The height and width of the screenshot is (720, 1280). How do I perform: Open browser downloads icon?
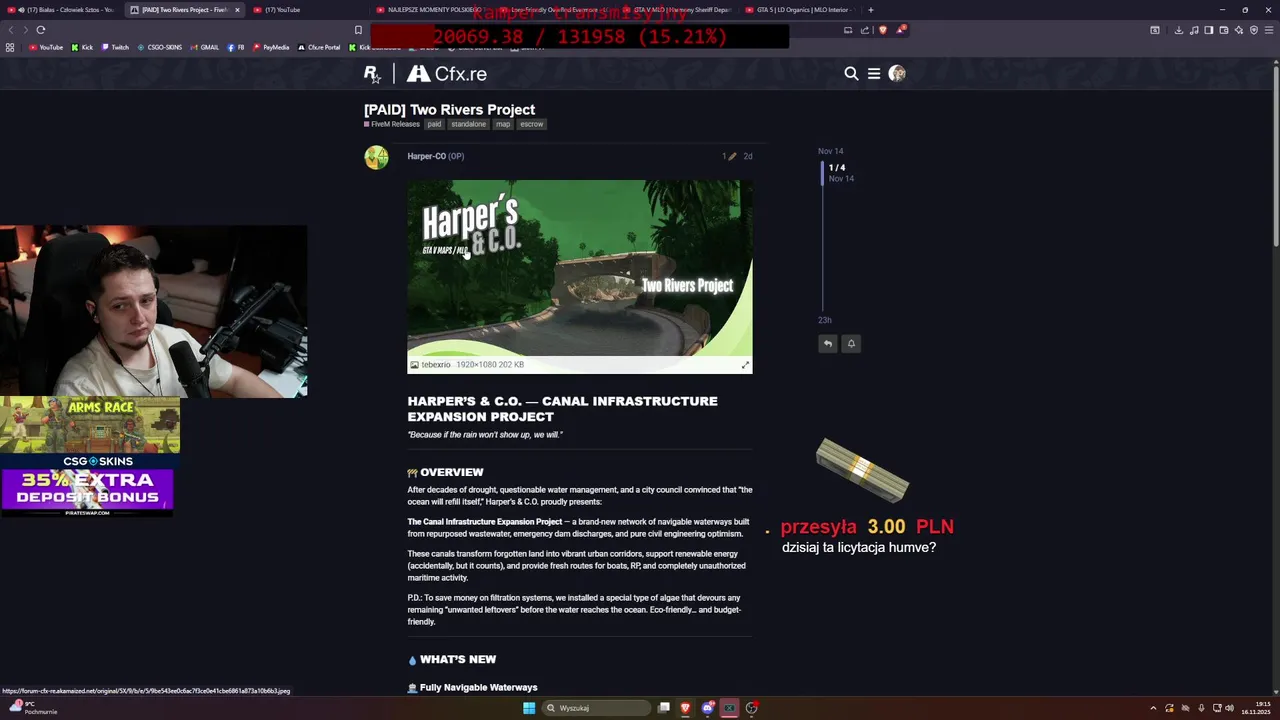tap(1179, 30)
